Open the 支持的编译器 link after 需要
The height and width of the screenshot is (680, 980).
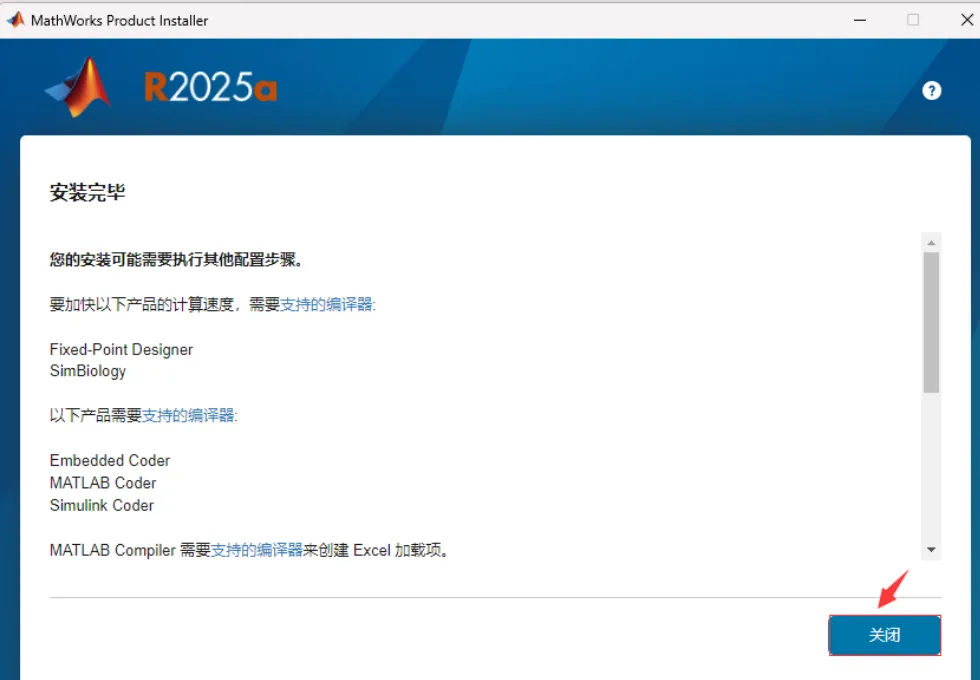click(326, 304)
